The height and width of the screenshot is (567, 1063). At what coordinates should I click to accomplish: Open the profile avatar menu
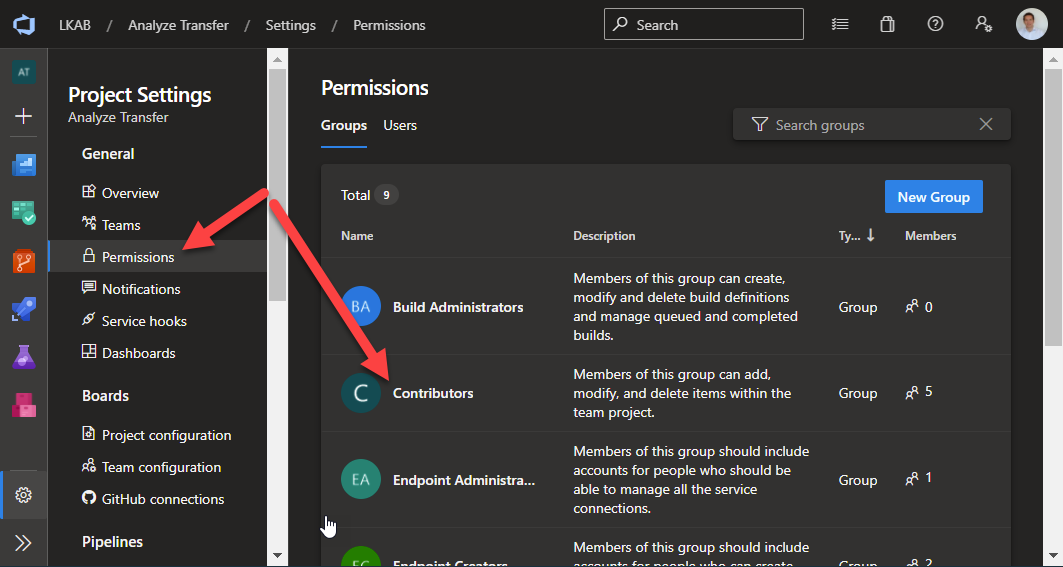coord(1032,24)
